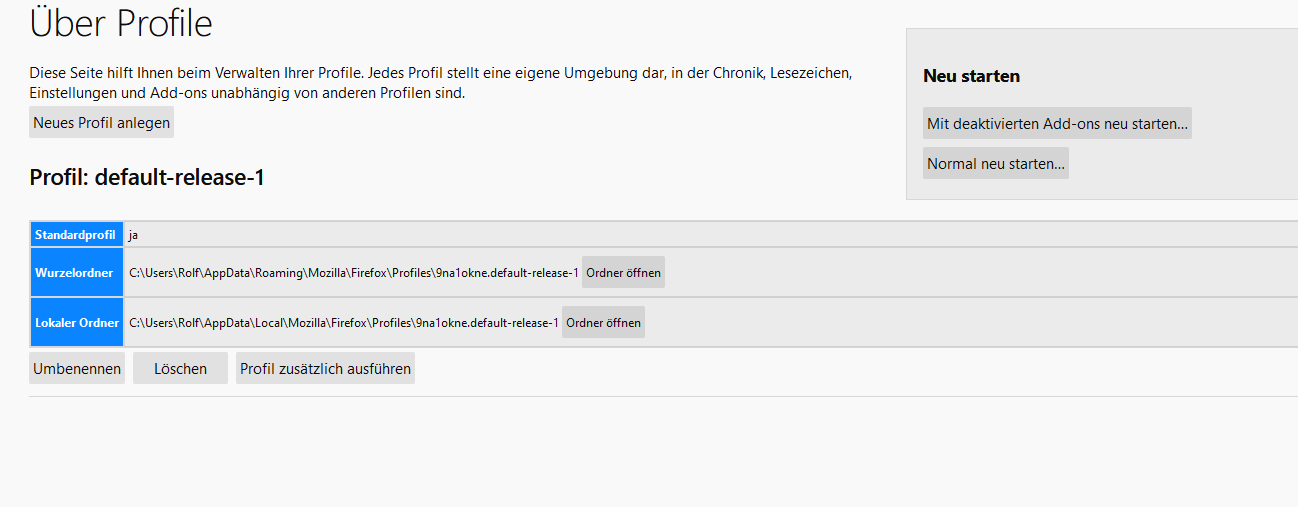Click the Neues Profil anlegen button
The width and height of the screenshot is (1298, 507).
tap(101, 123)
